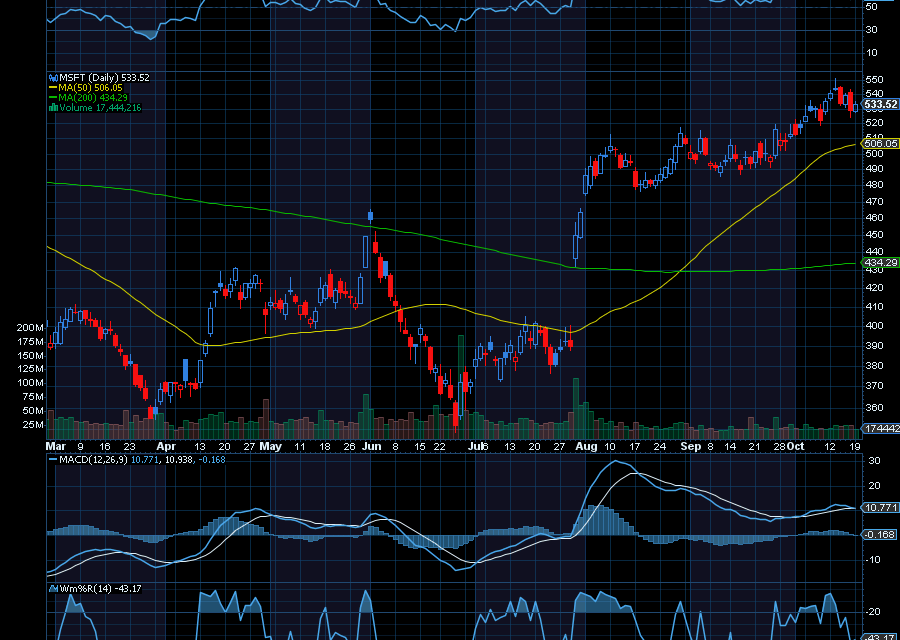Click the area icon beside Wm%R(14)
Image resolution: width=900 pixels, height=640 pixels.
[53, 588]
